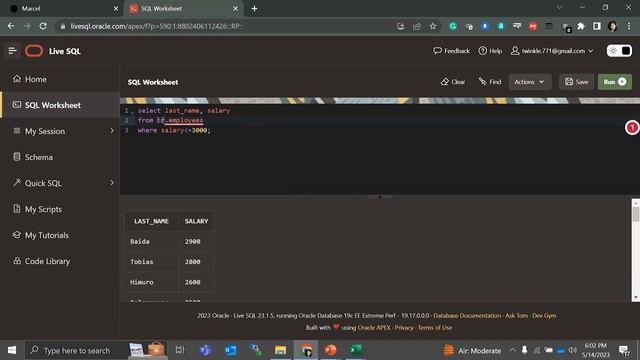Click the red error count badge
The height and width of the screenshot is (360, 640).
(632, 128)
